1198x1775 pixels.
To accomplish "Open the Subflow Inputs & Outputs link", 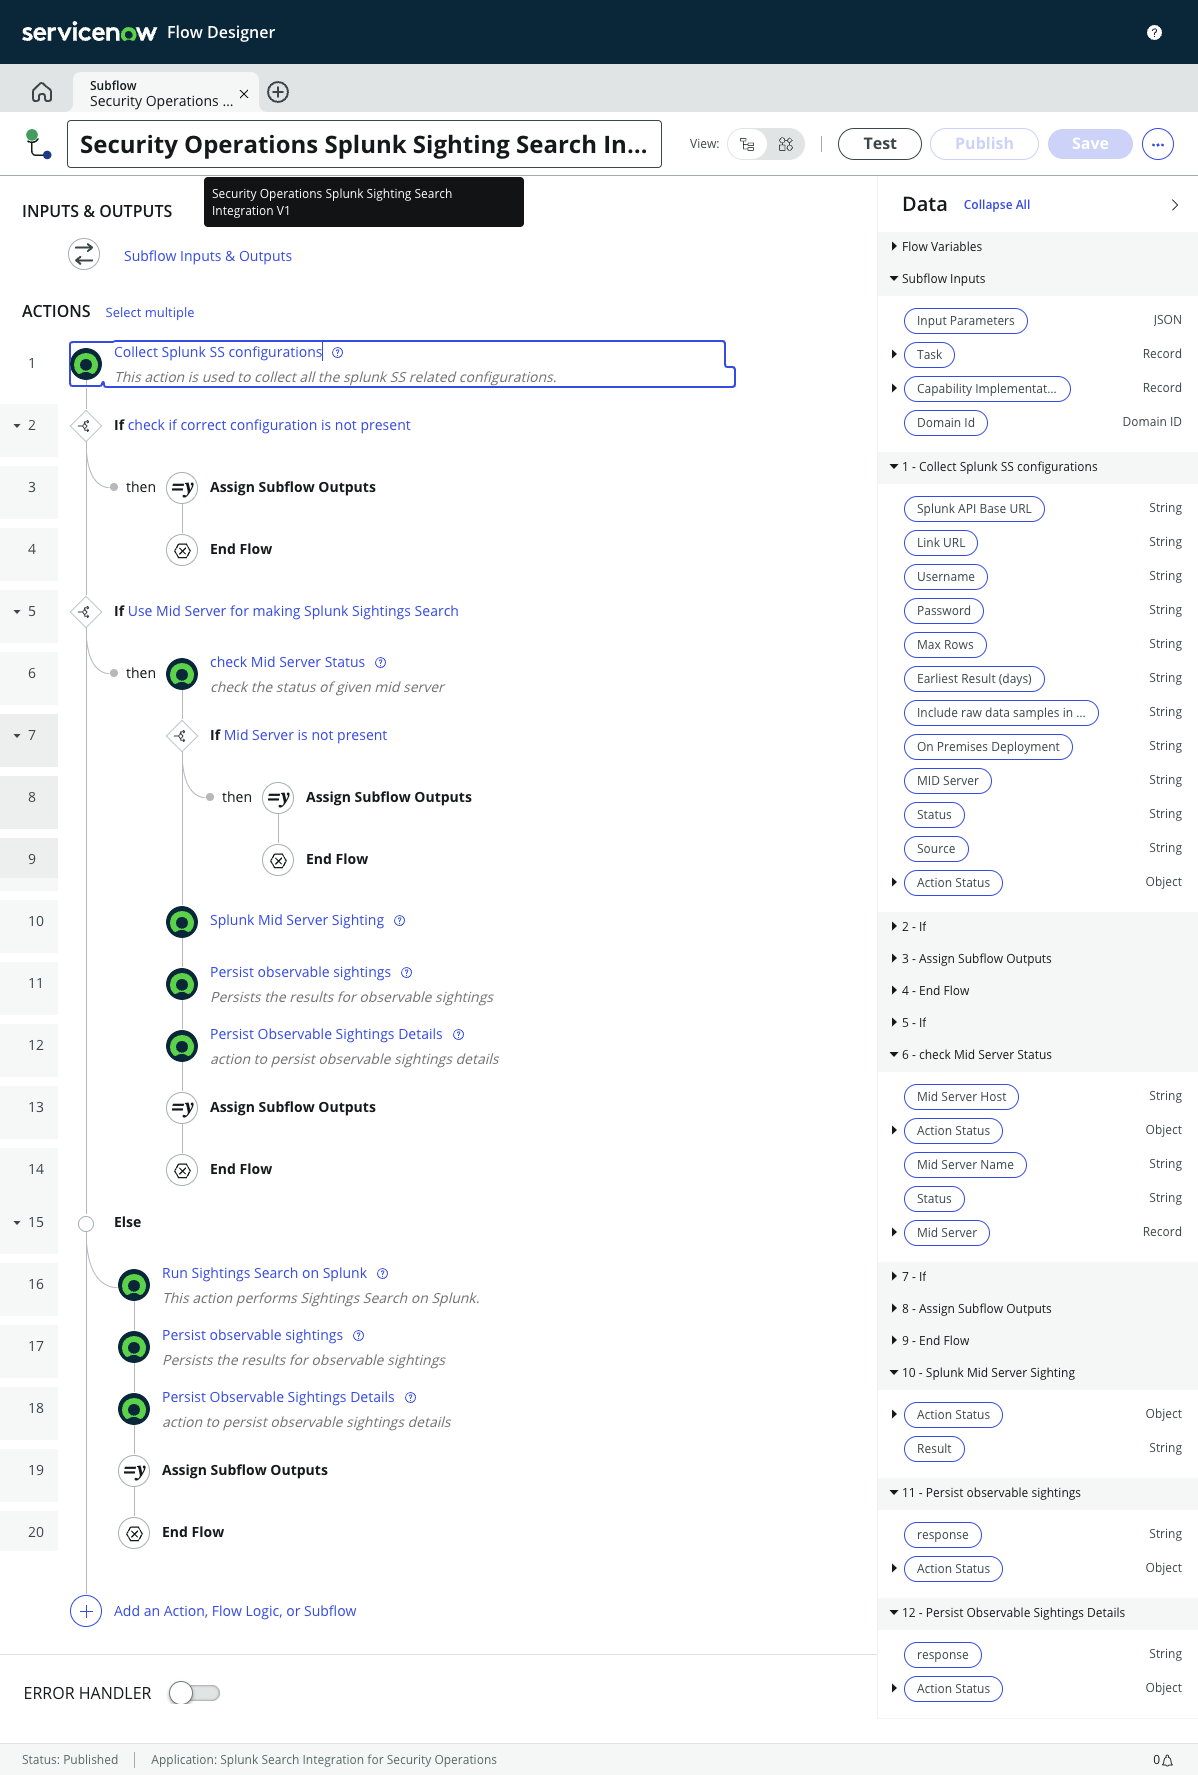I will coord(208,256).
